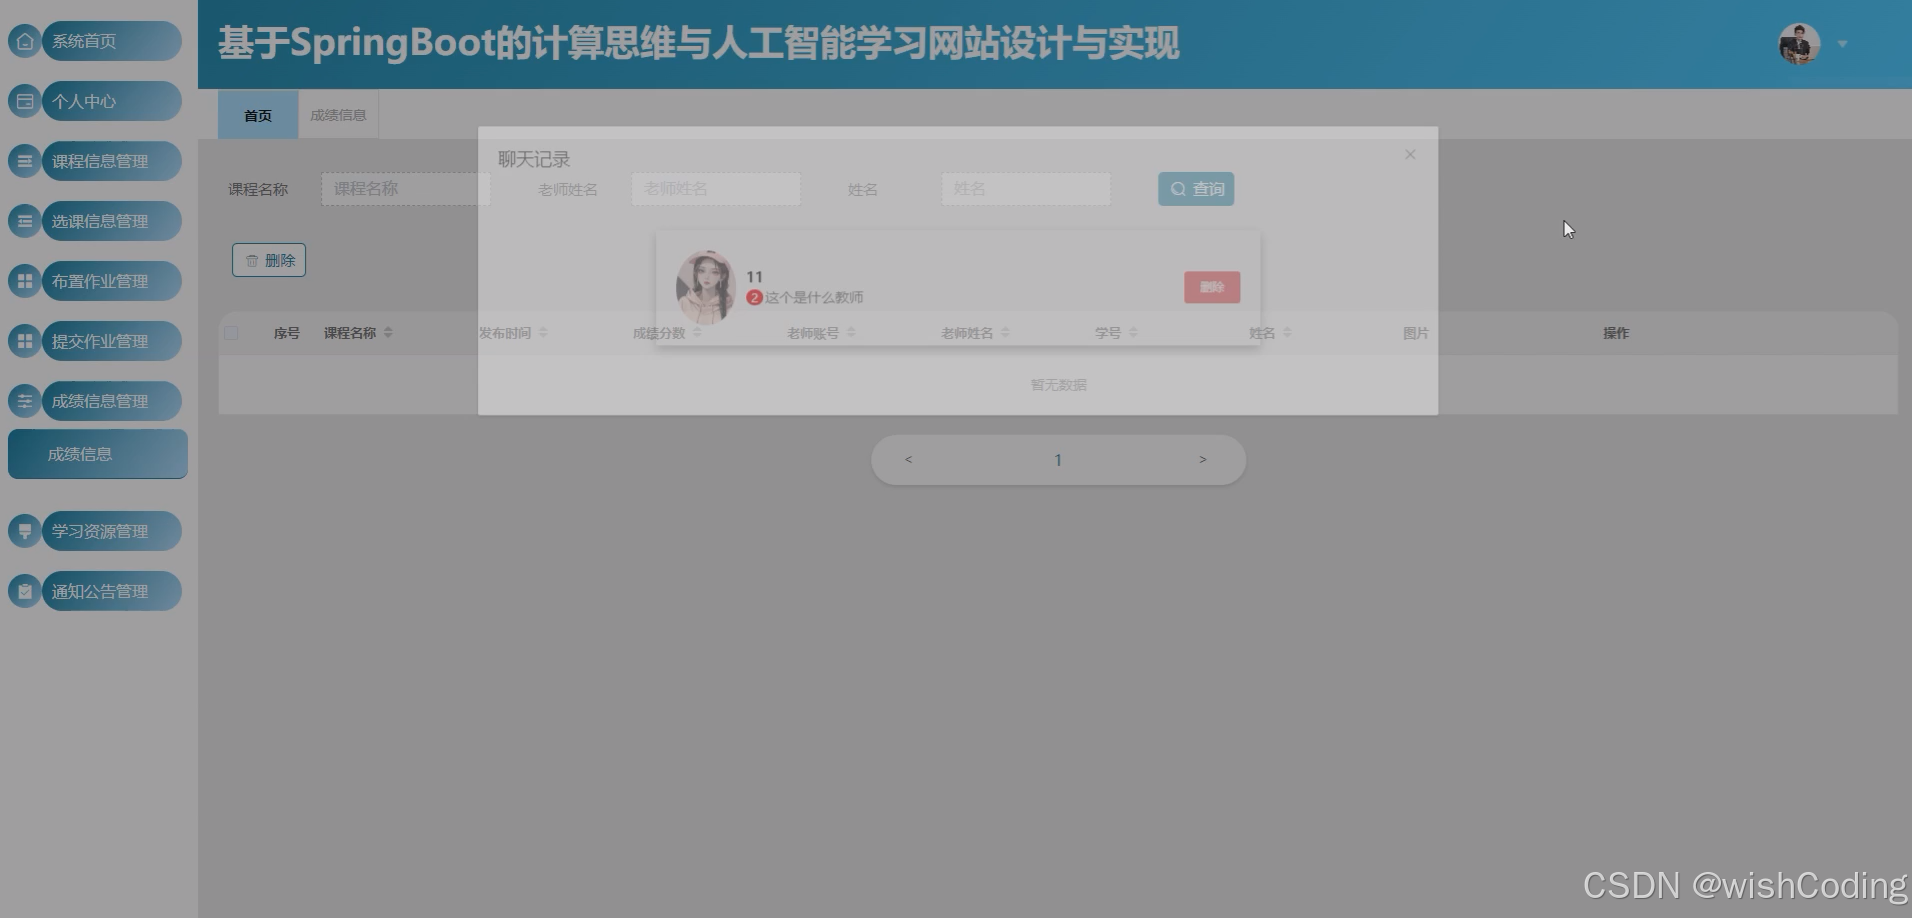
Task: Sort table by 课程名称 column
Action: (x=388, y=333)
